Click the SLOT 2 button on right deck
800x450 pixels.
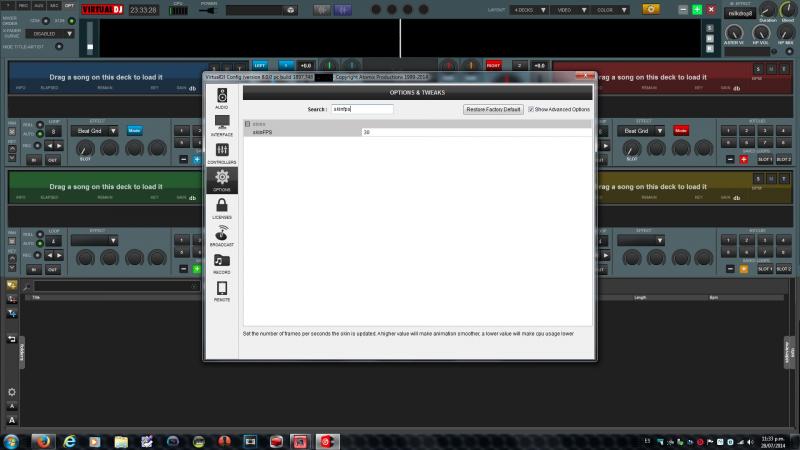tap(784, 160)
